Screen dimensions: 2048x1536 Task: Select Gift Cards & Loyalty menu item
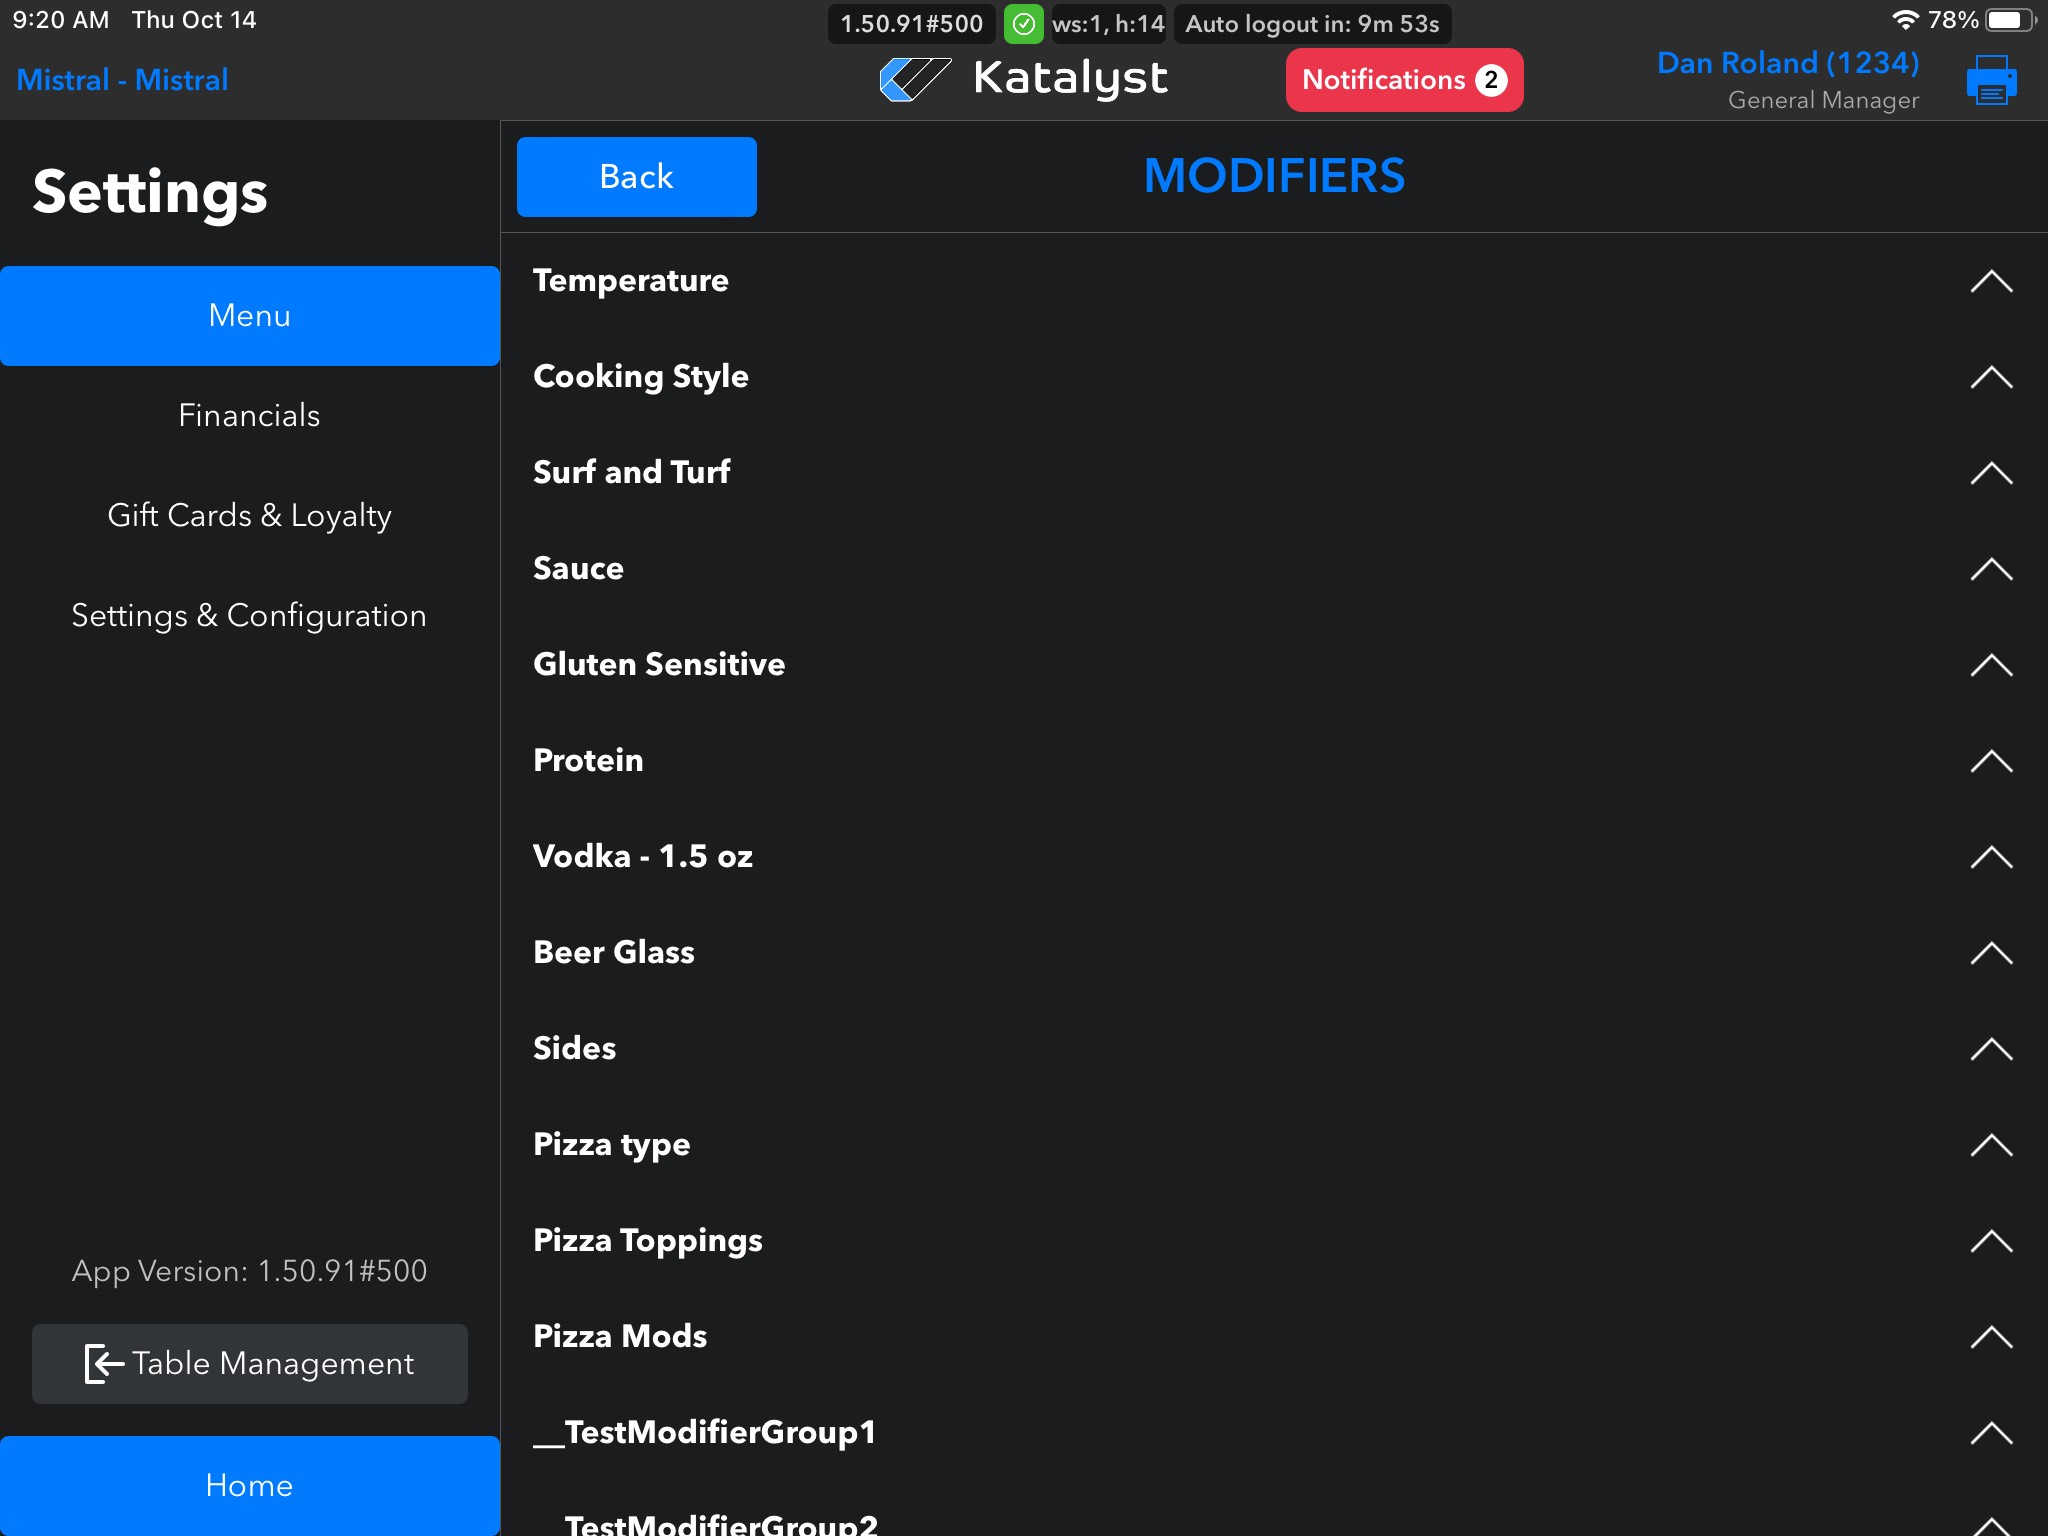tap(249, 515)
